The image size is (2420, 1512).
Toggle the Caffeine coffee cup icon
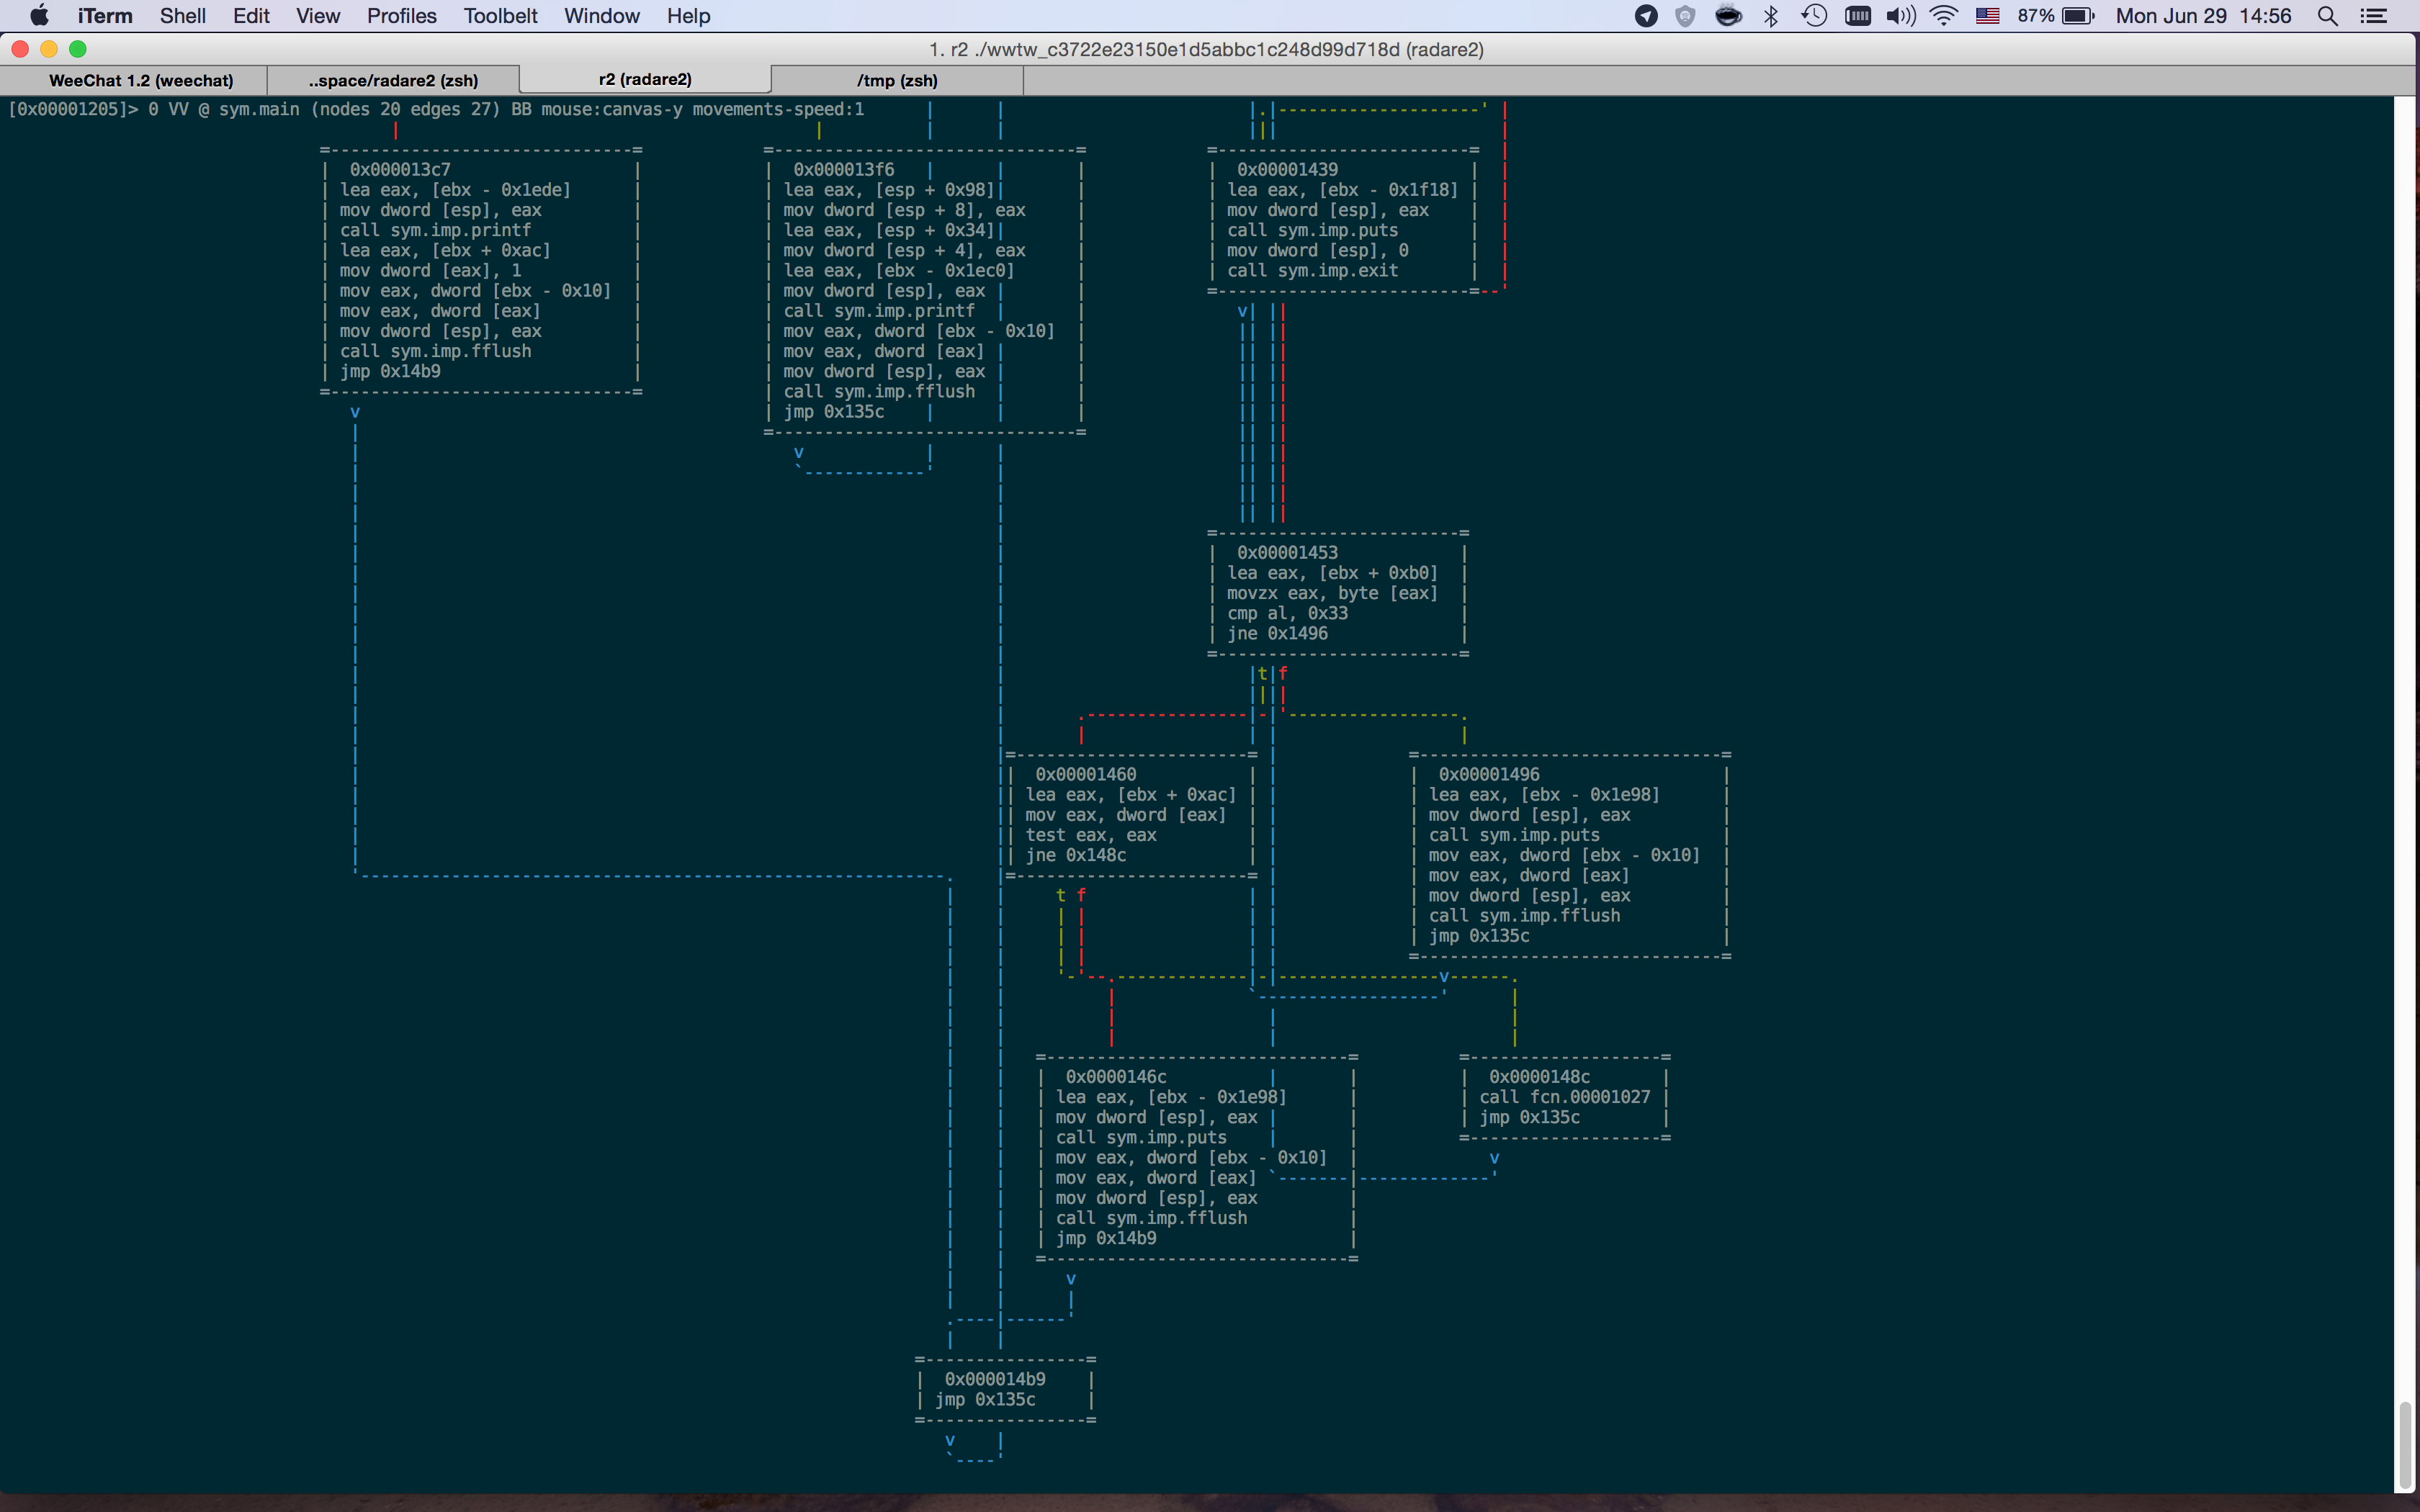pyautogui.click(x=1728, y=16)
